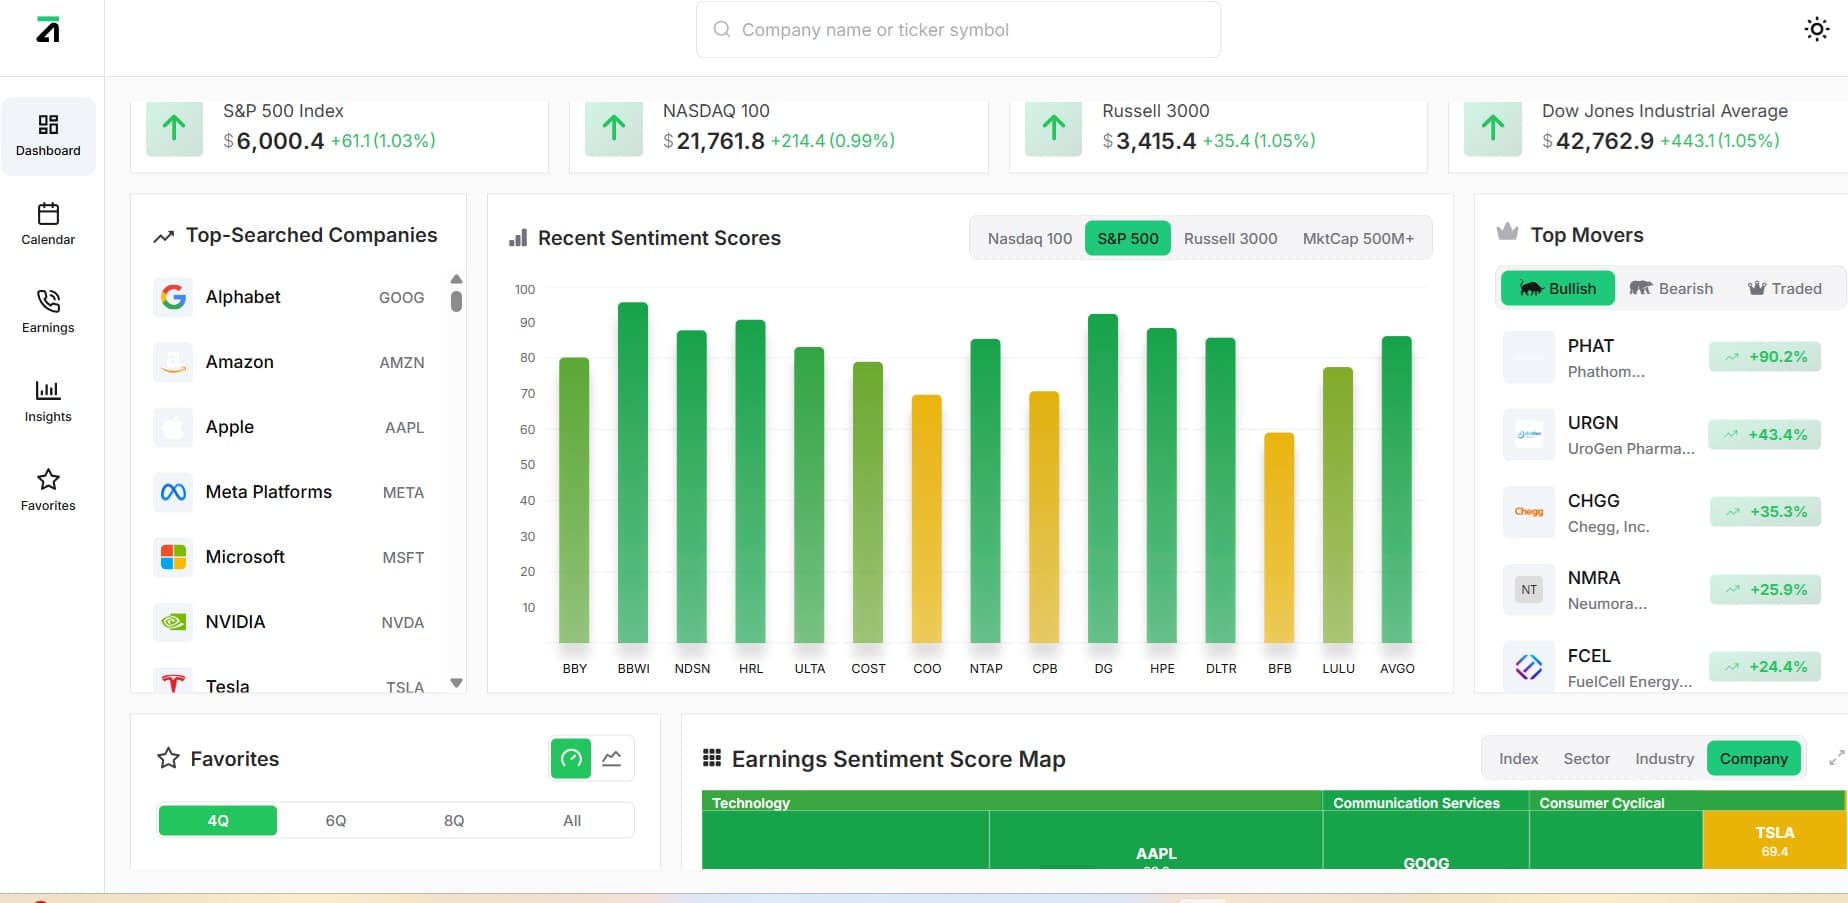This screenshot has width=1848, height=903.
Task: Open the Favorites star icon in sidebar
Action: (48, 479)
